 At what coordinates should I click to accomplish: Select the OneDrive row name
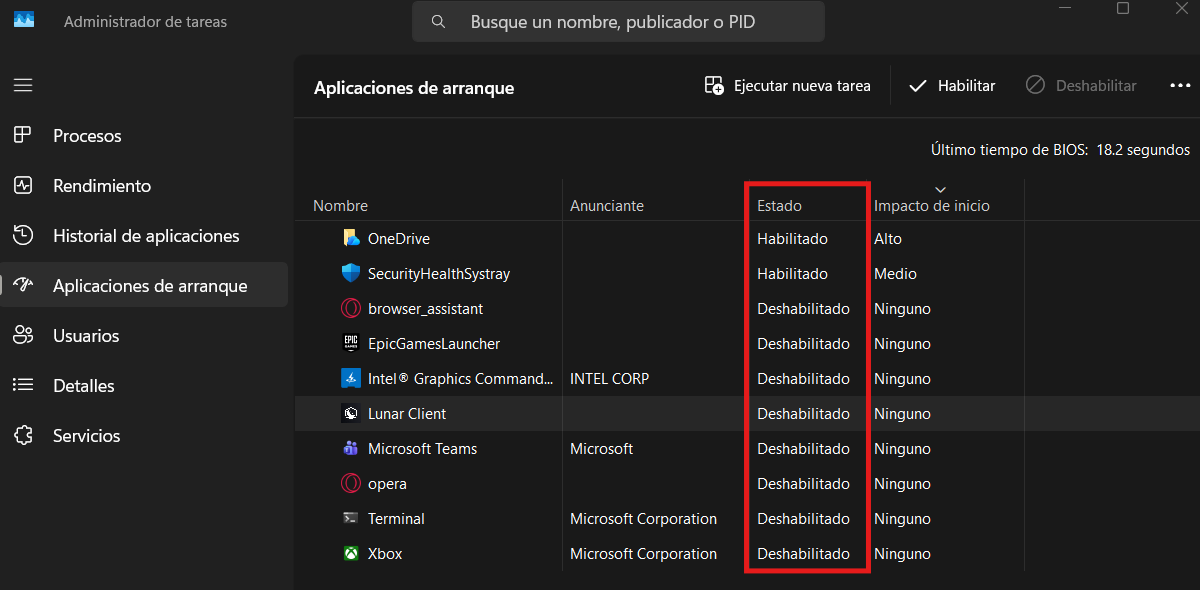(x=399, y=238)
